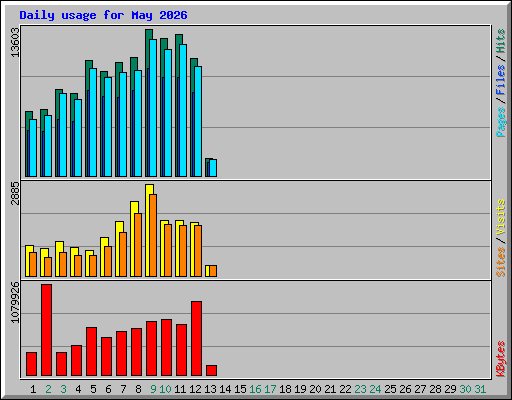
Task: Click the cyan Pages bar for day 9
Action: (x=153, y=108)
